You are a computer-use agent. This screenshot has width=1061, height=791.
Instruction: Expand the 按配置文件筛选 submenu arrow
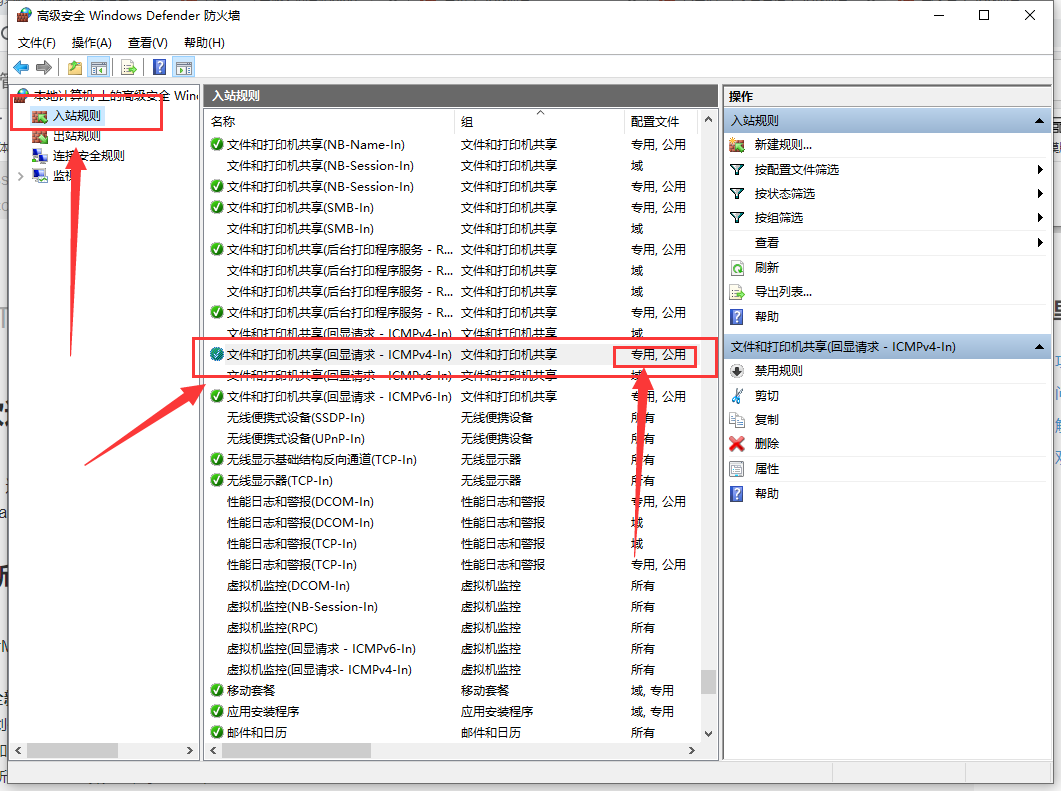[1040, 170]
